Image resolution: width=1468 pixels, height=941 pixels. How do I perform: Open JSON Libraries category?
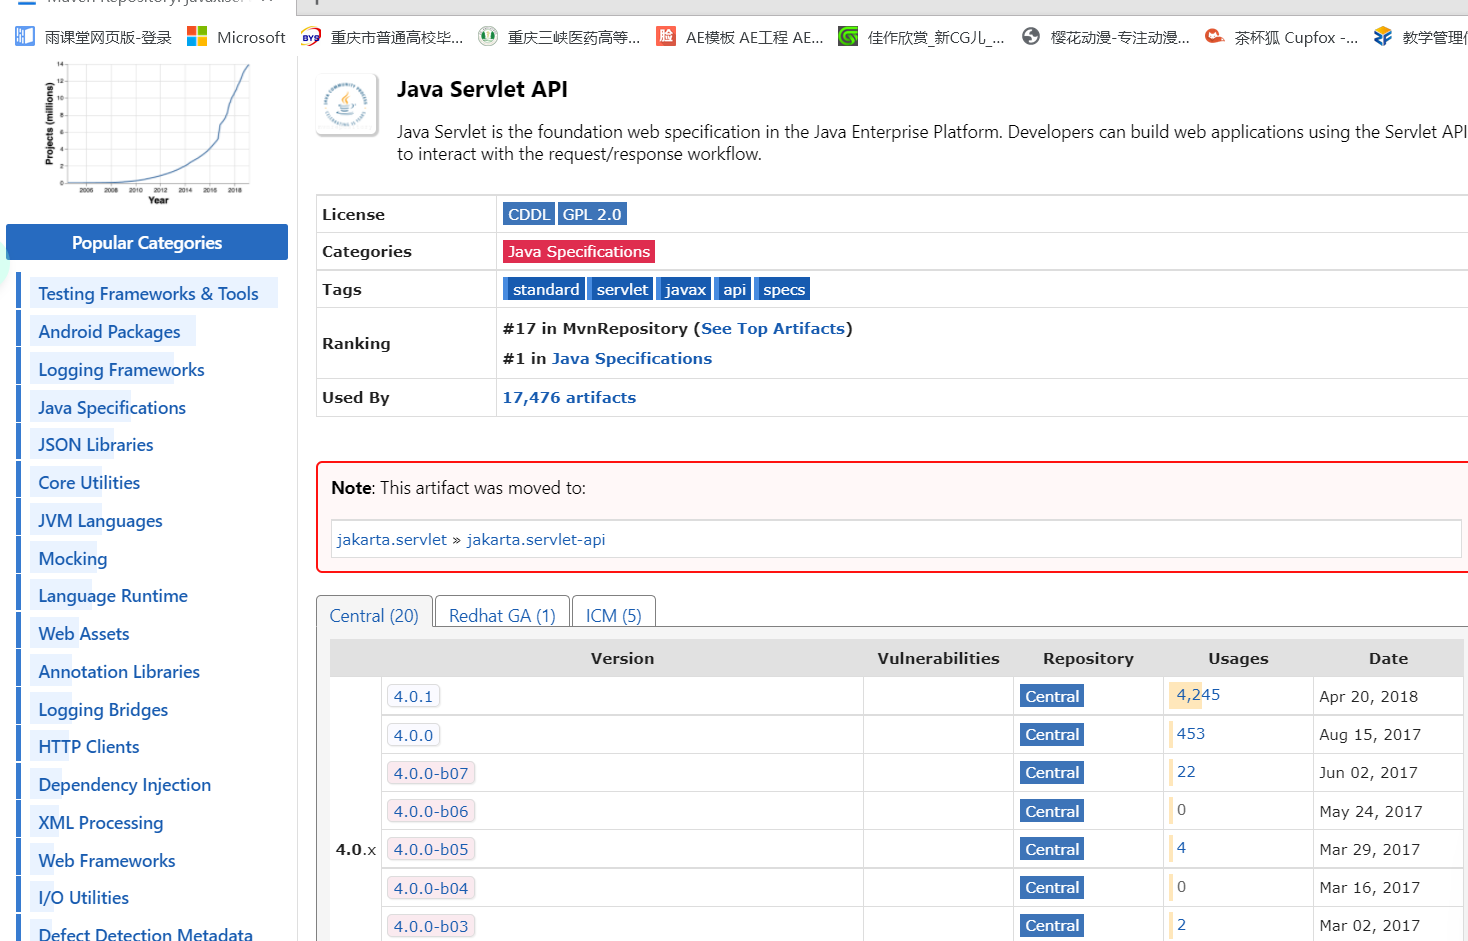point(96,444)
